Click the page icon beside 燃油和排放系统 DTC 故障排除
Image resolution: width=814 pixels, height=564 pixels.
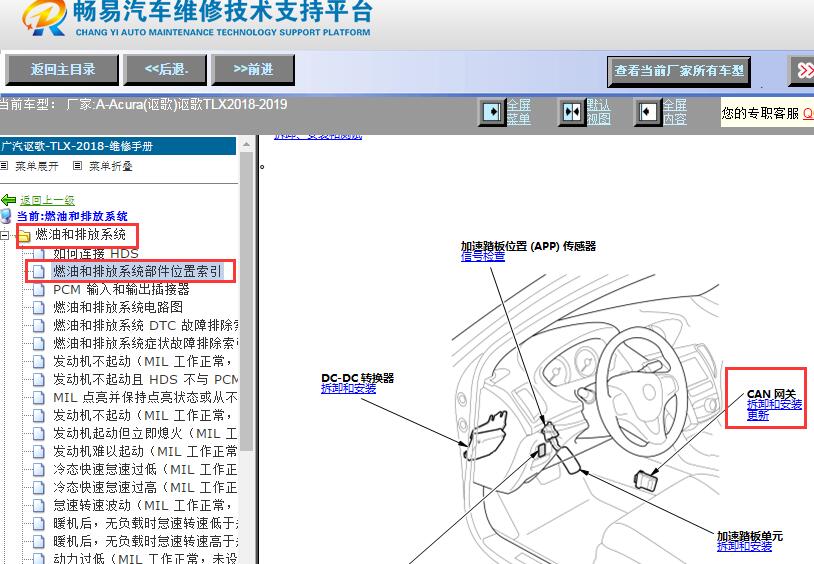[39, 326]
